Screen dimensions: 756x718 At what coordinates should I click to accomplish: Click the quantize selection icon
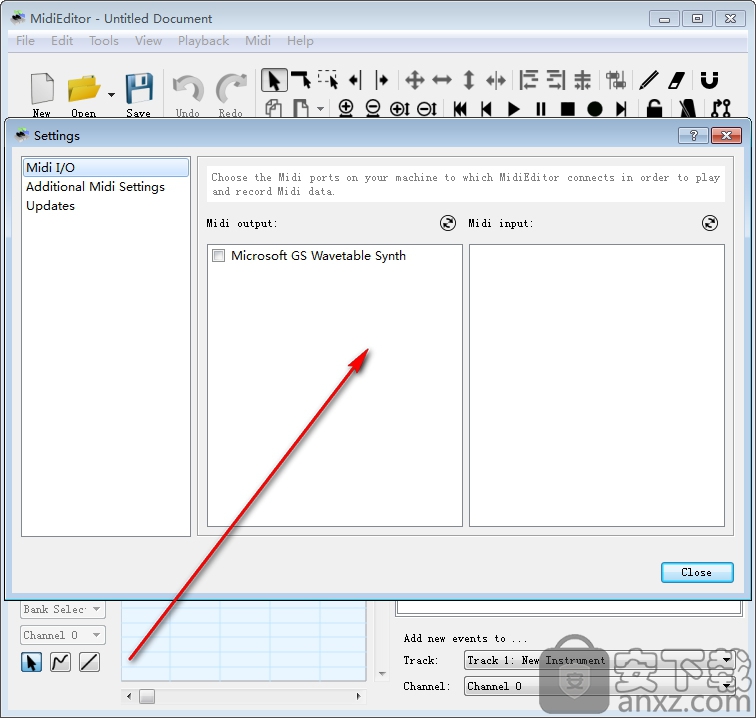point(616,80)
